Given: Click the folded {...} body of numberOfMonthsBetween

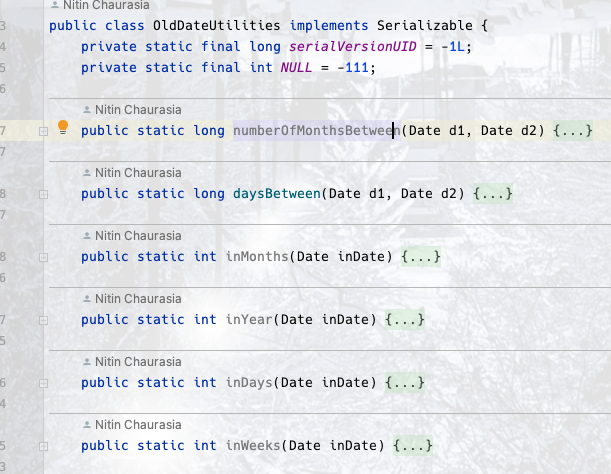Looking at the screenshot, I should coord(573,131).
